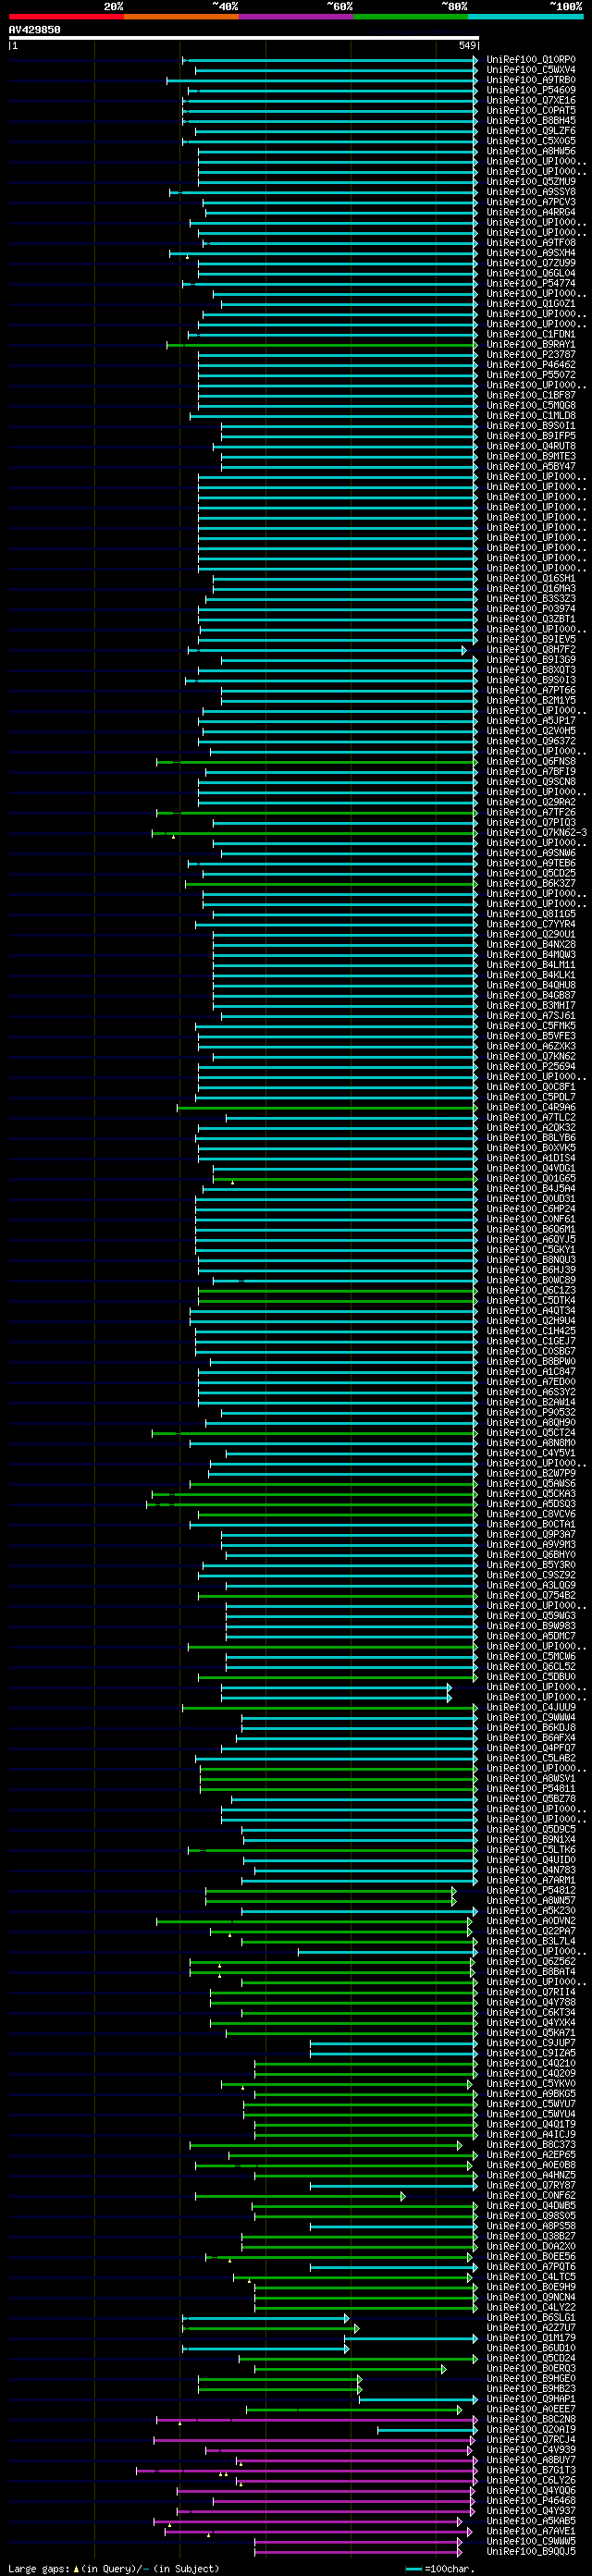Select label UniRef100_B3L7L4
Viewport: 592px width, 2576px height.
point(531,1941)
